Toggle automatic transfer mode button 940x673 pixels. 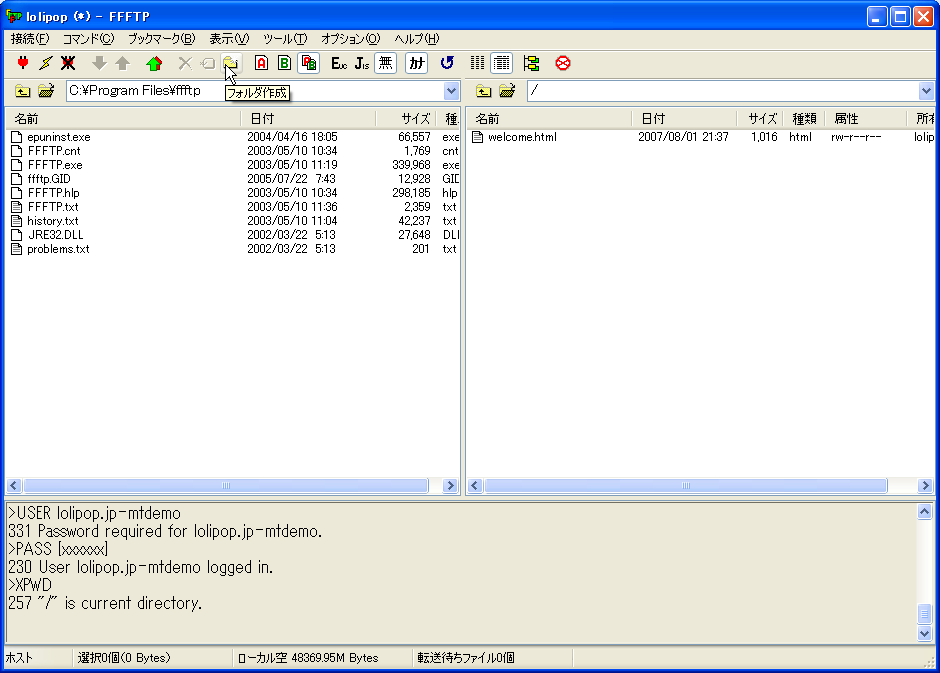[309, 63]
